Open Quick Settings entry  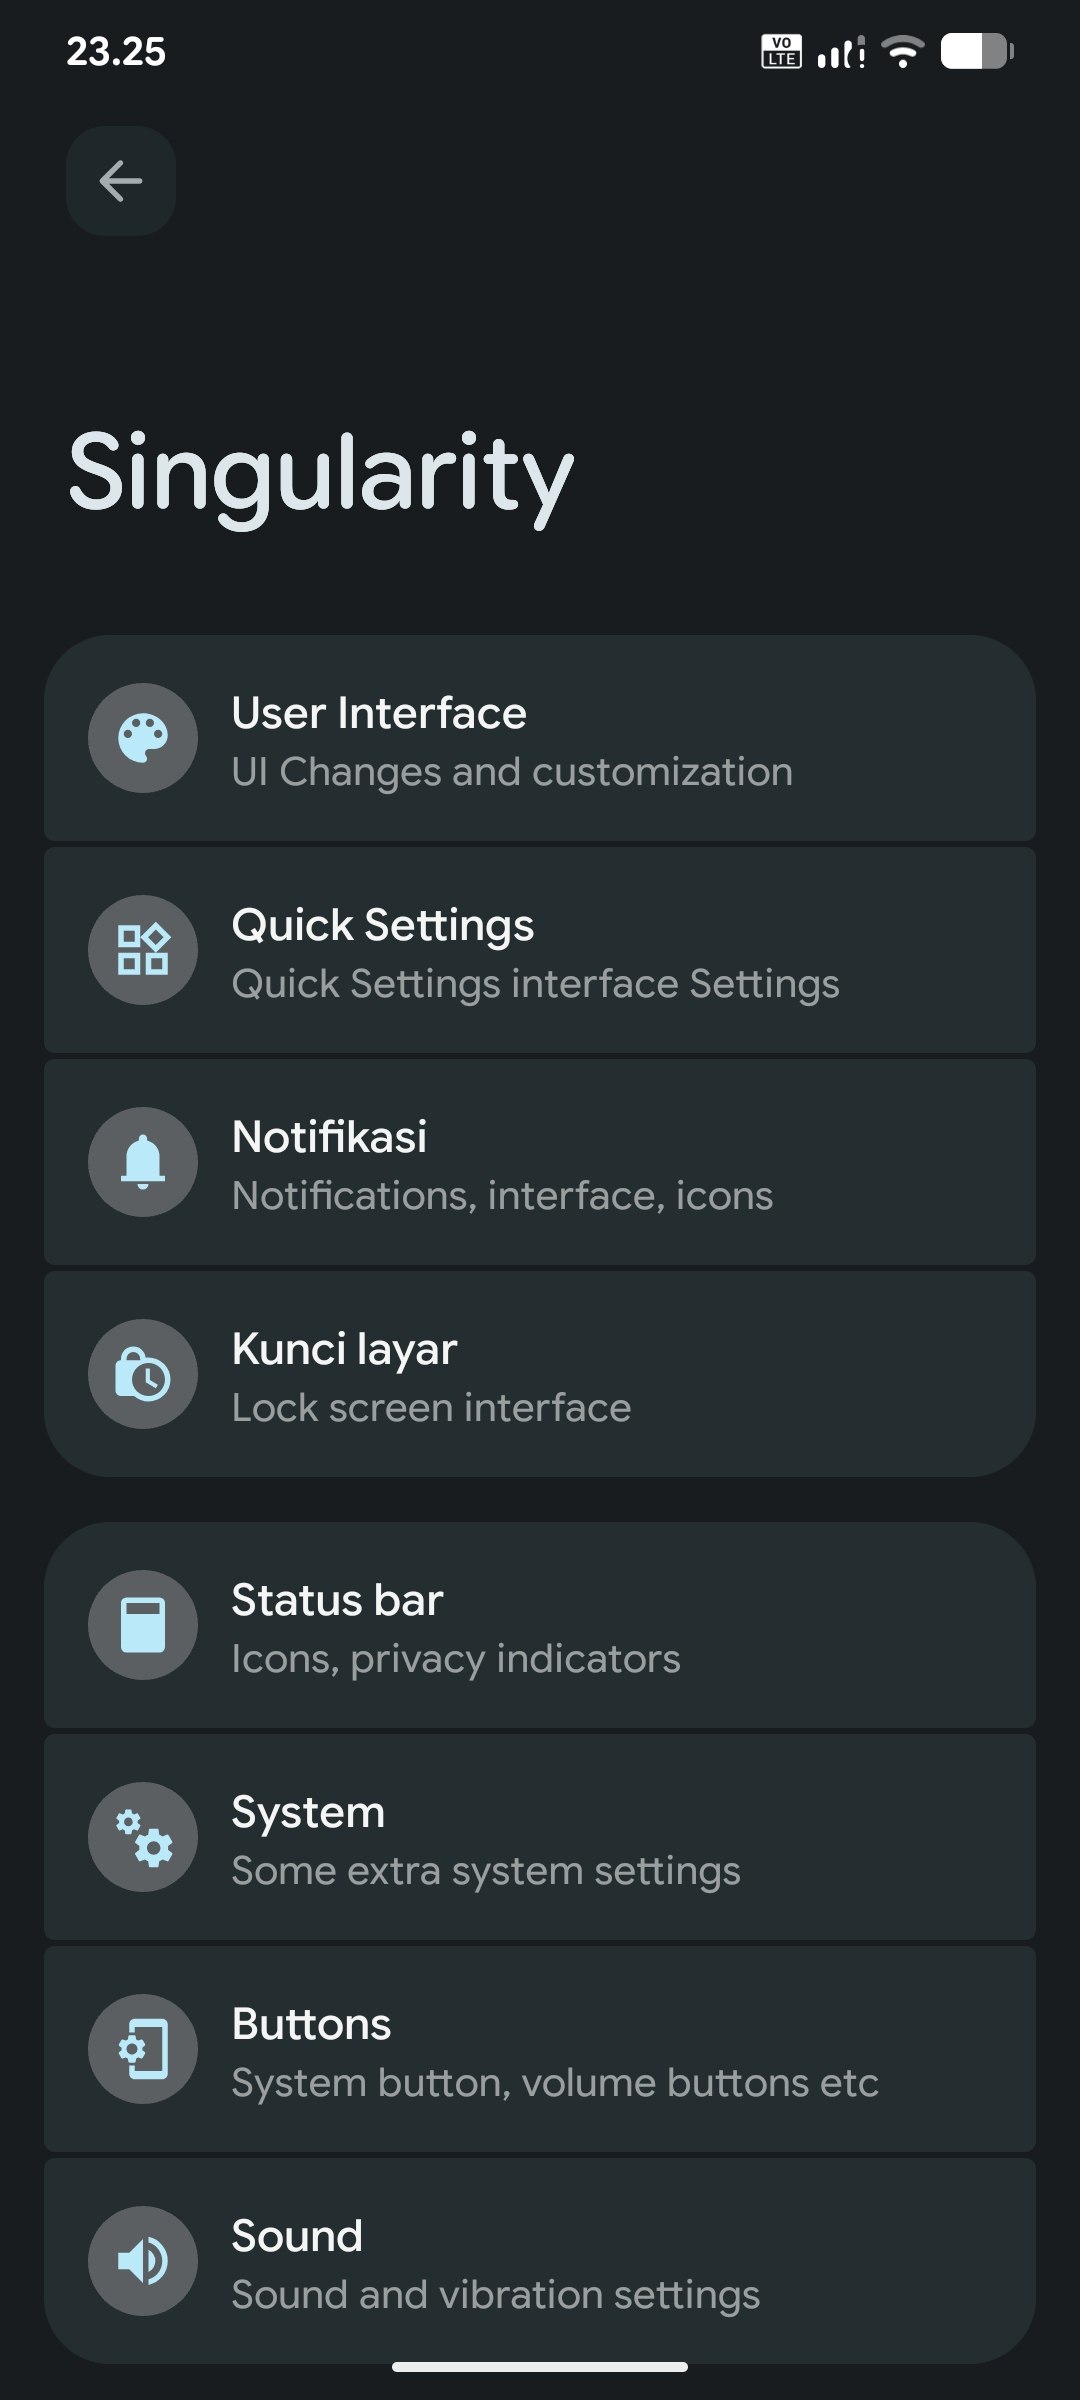pyautogui.click(x=540, y=950)
